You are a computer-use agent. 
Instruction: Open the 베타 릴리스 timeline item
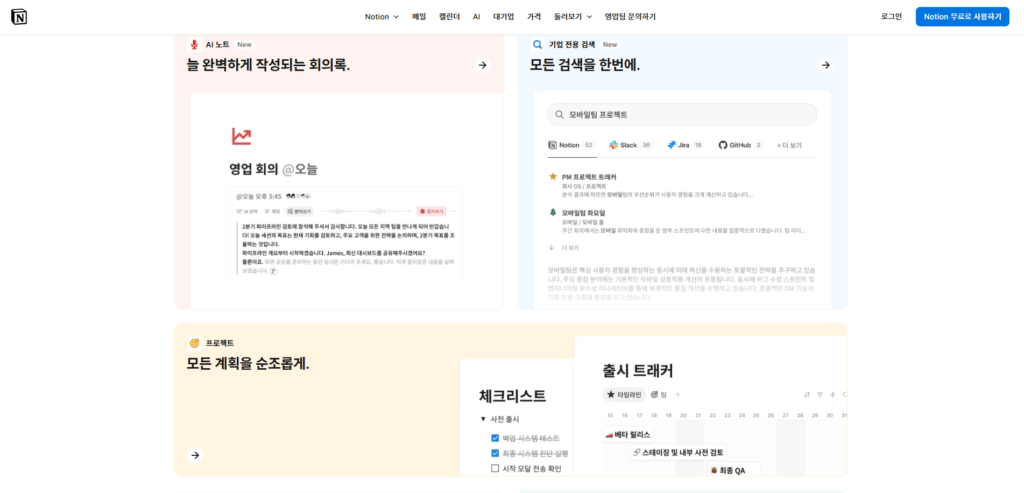pos(628,434)
